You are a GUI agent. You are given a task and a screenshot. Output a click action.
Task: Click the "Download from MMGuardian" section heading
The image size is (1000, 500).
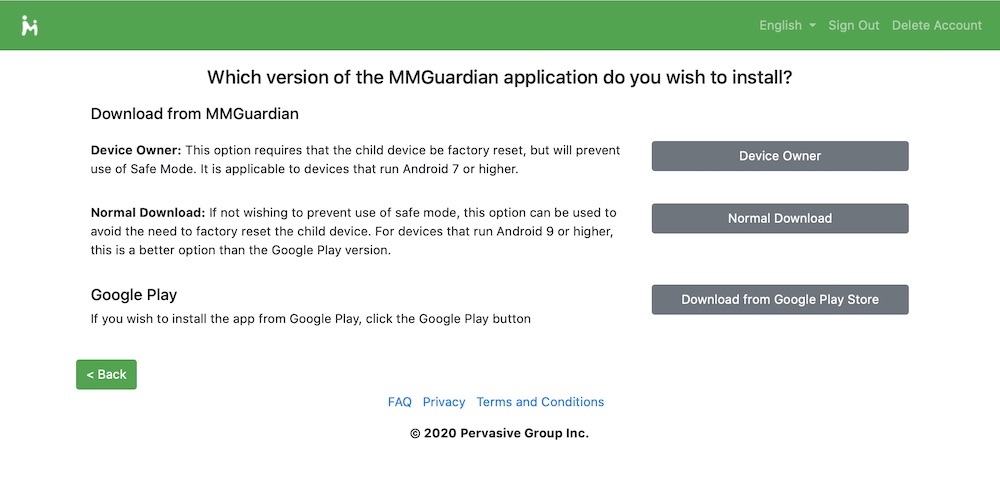pyautogui.click(x=195, y=114)
